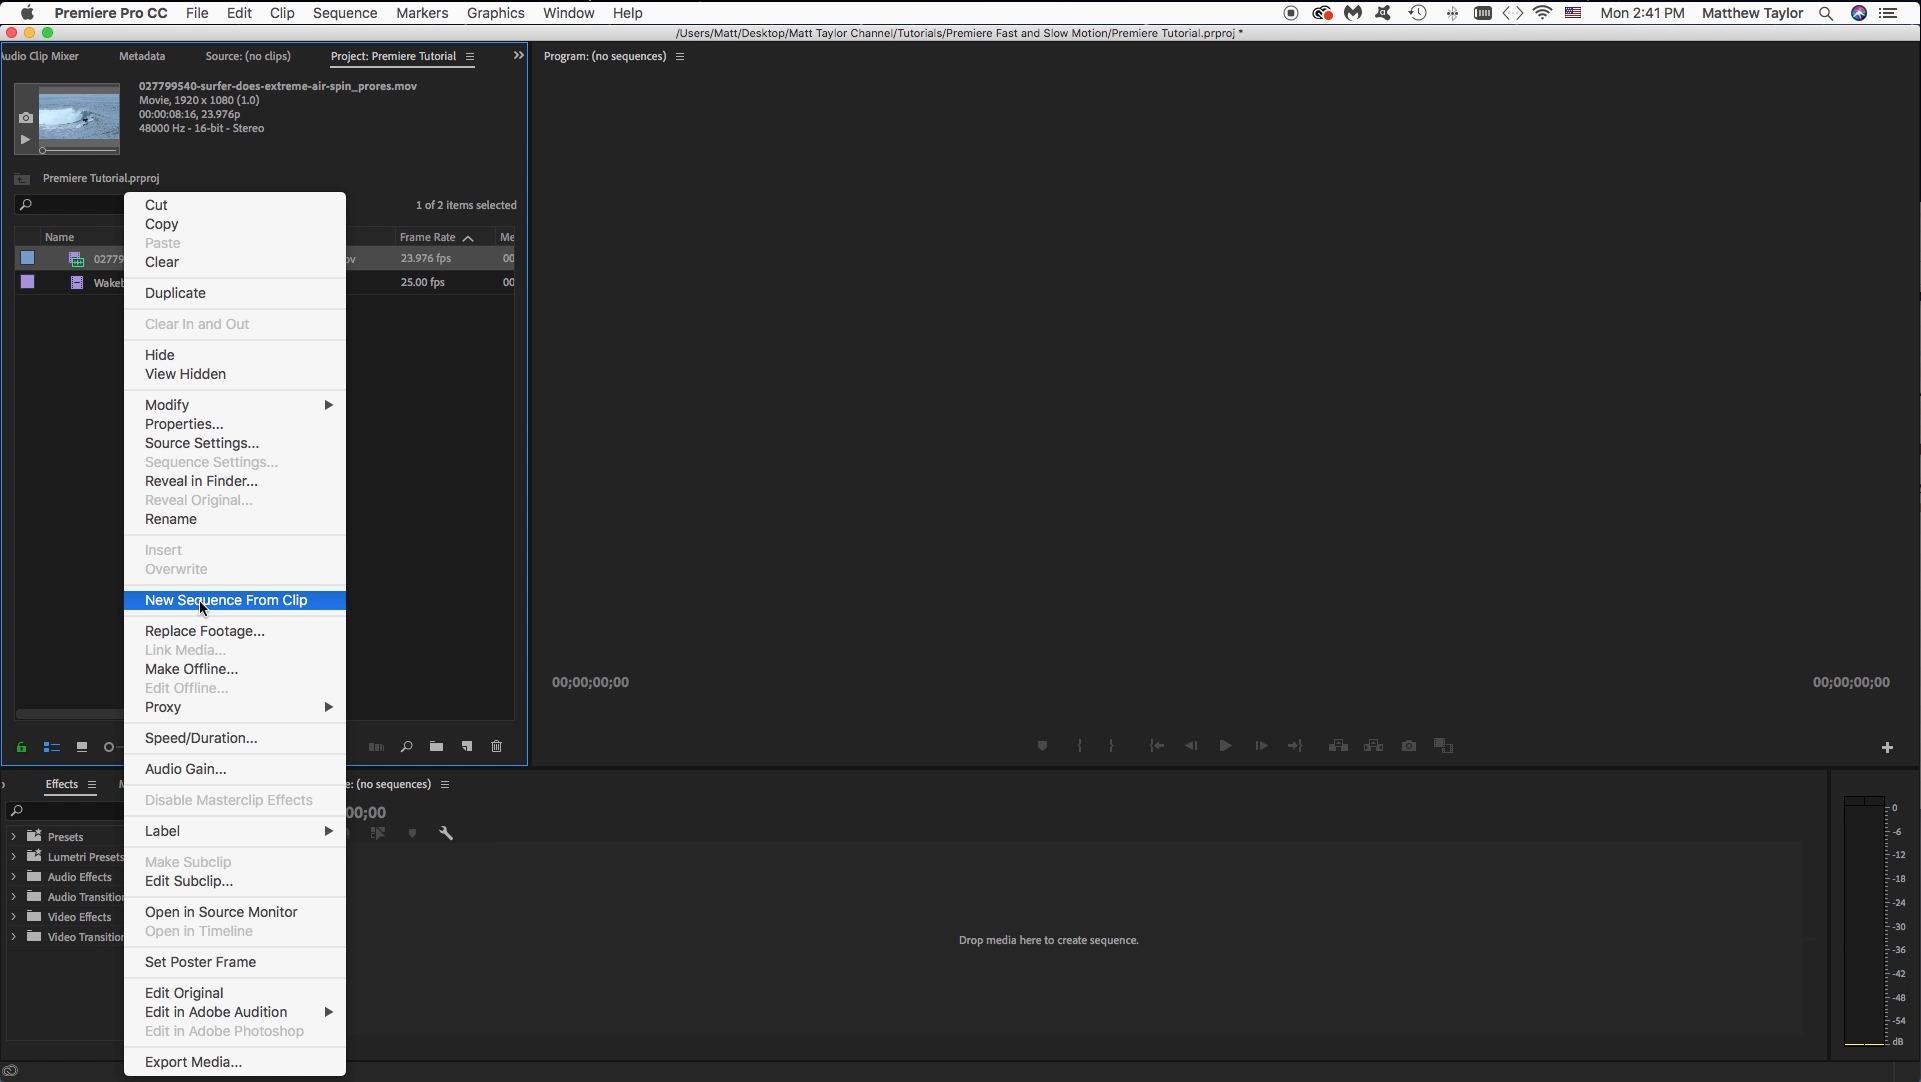Click the Presets tree item to expand
Screen dimensions: 1921x1082
(13, 837)
